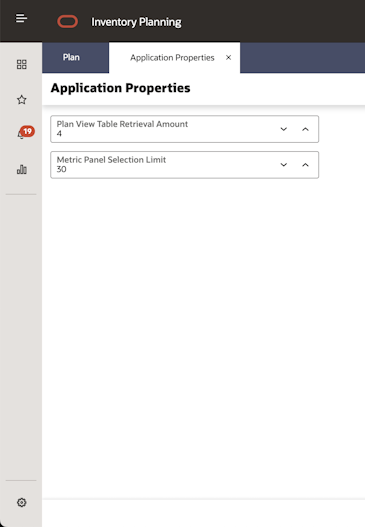Increase Metric Panel Selection Limit

pyautogui.click(x=305, y=165)
